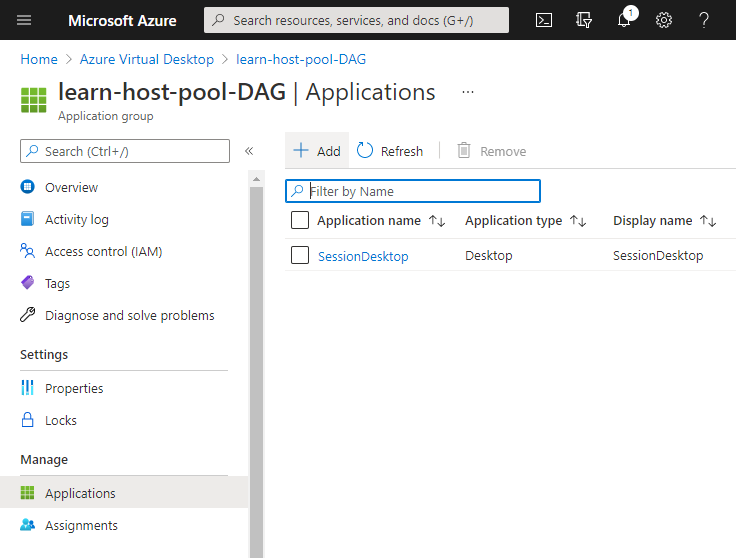Click the Overview icon in the sidebar

[x=28, y=187]
